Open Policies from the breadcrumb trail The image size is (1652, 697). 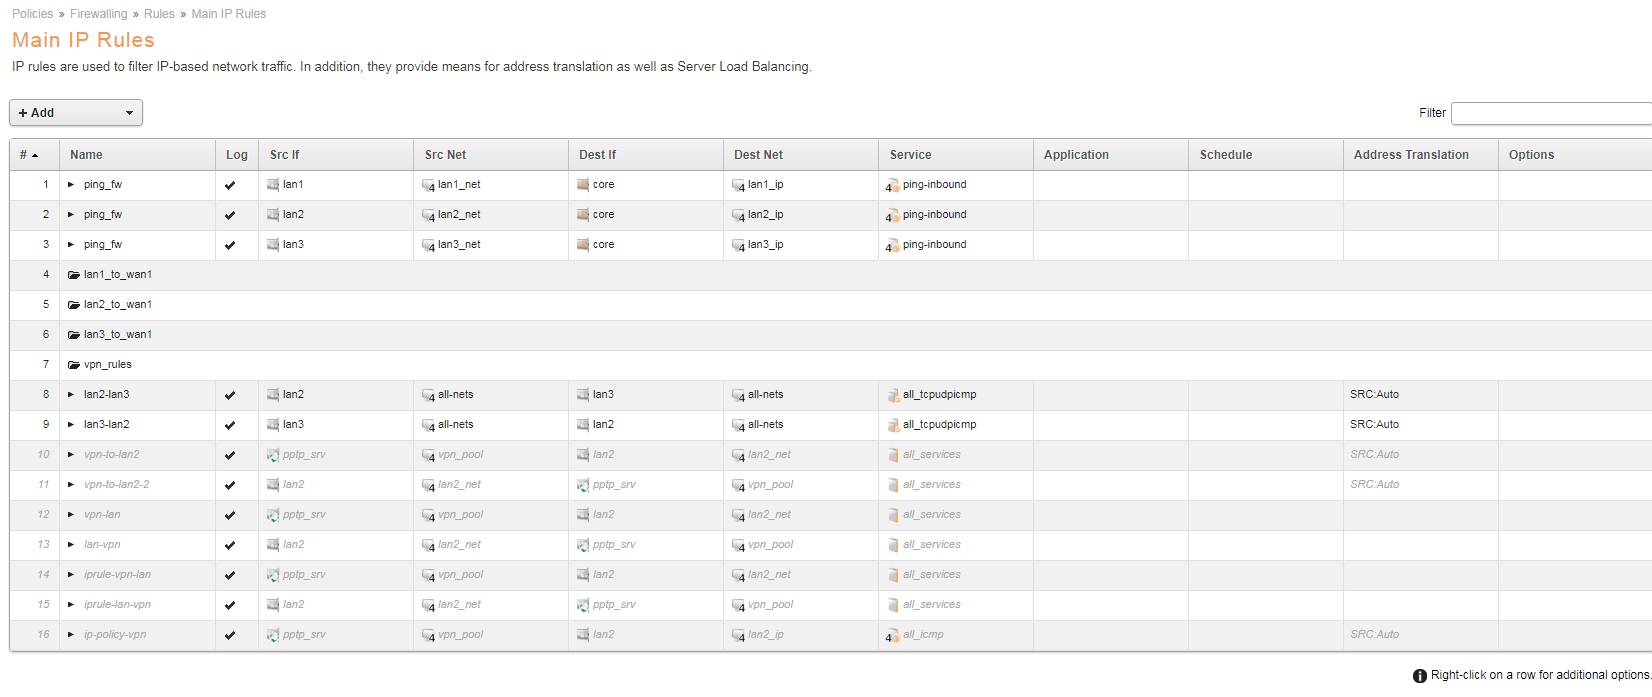click(x=32, y=14)
